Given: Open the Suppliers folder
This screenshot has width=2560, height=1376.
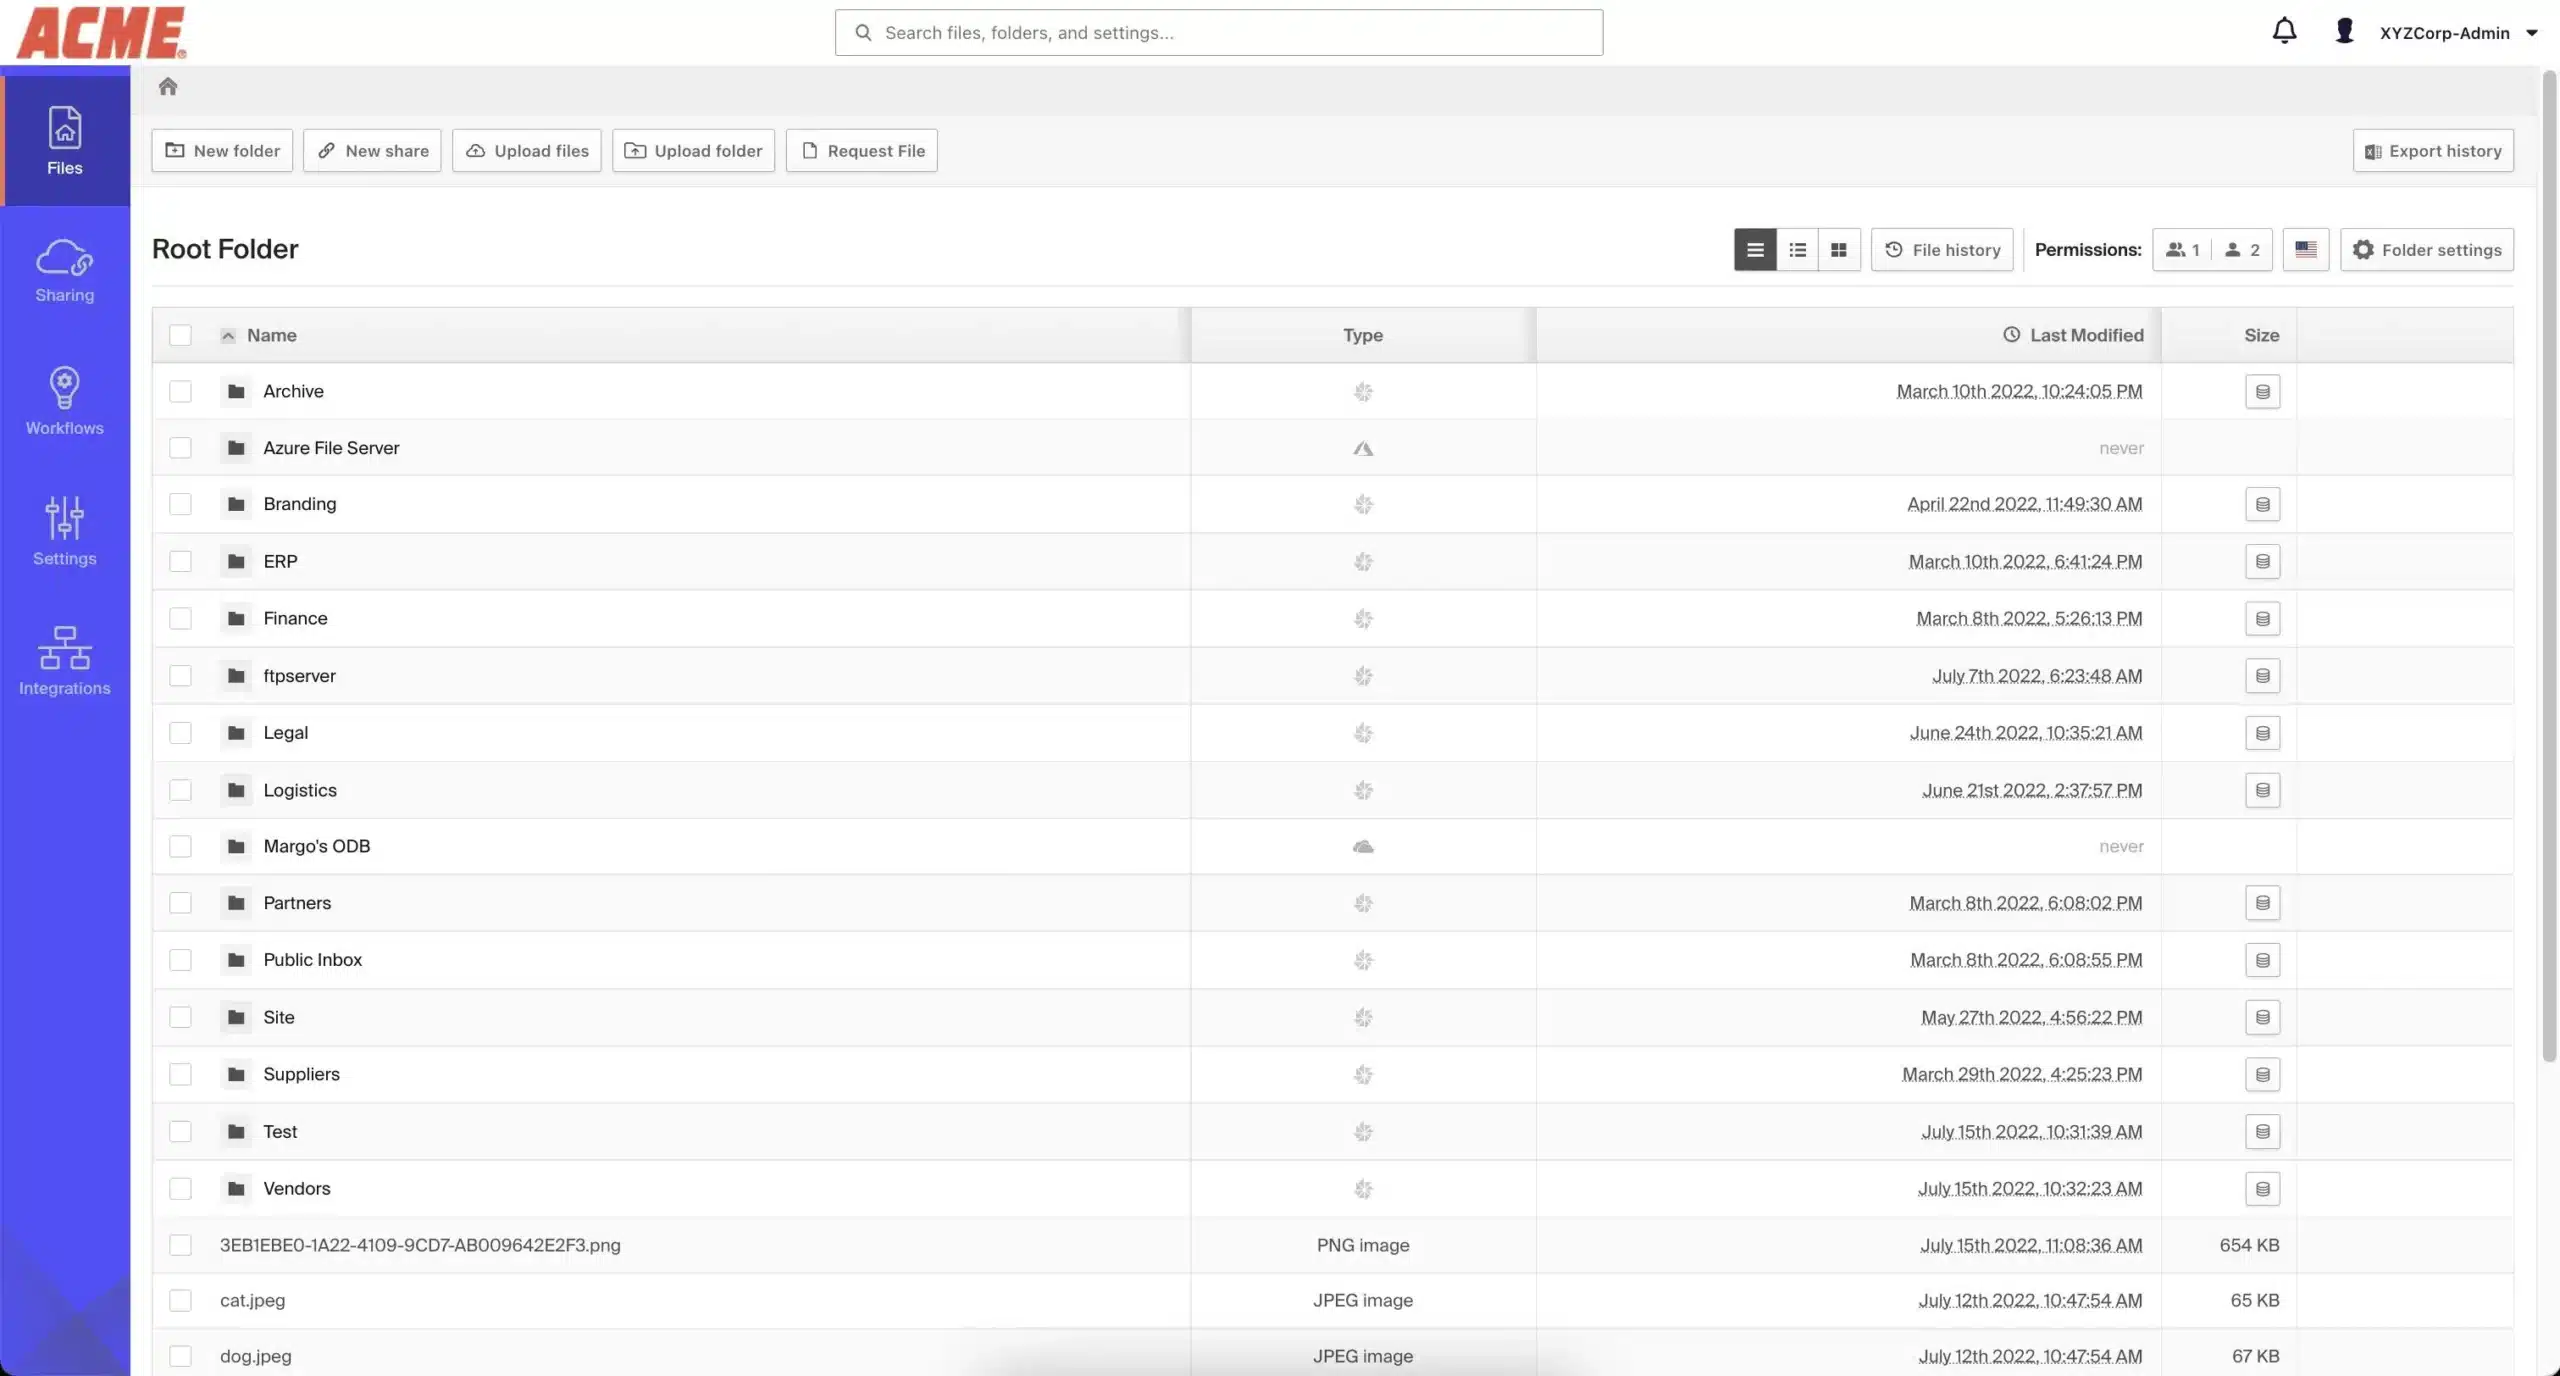Looking at the screenshot, I should click(301, 1074).
